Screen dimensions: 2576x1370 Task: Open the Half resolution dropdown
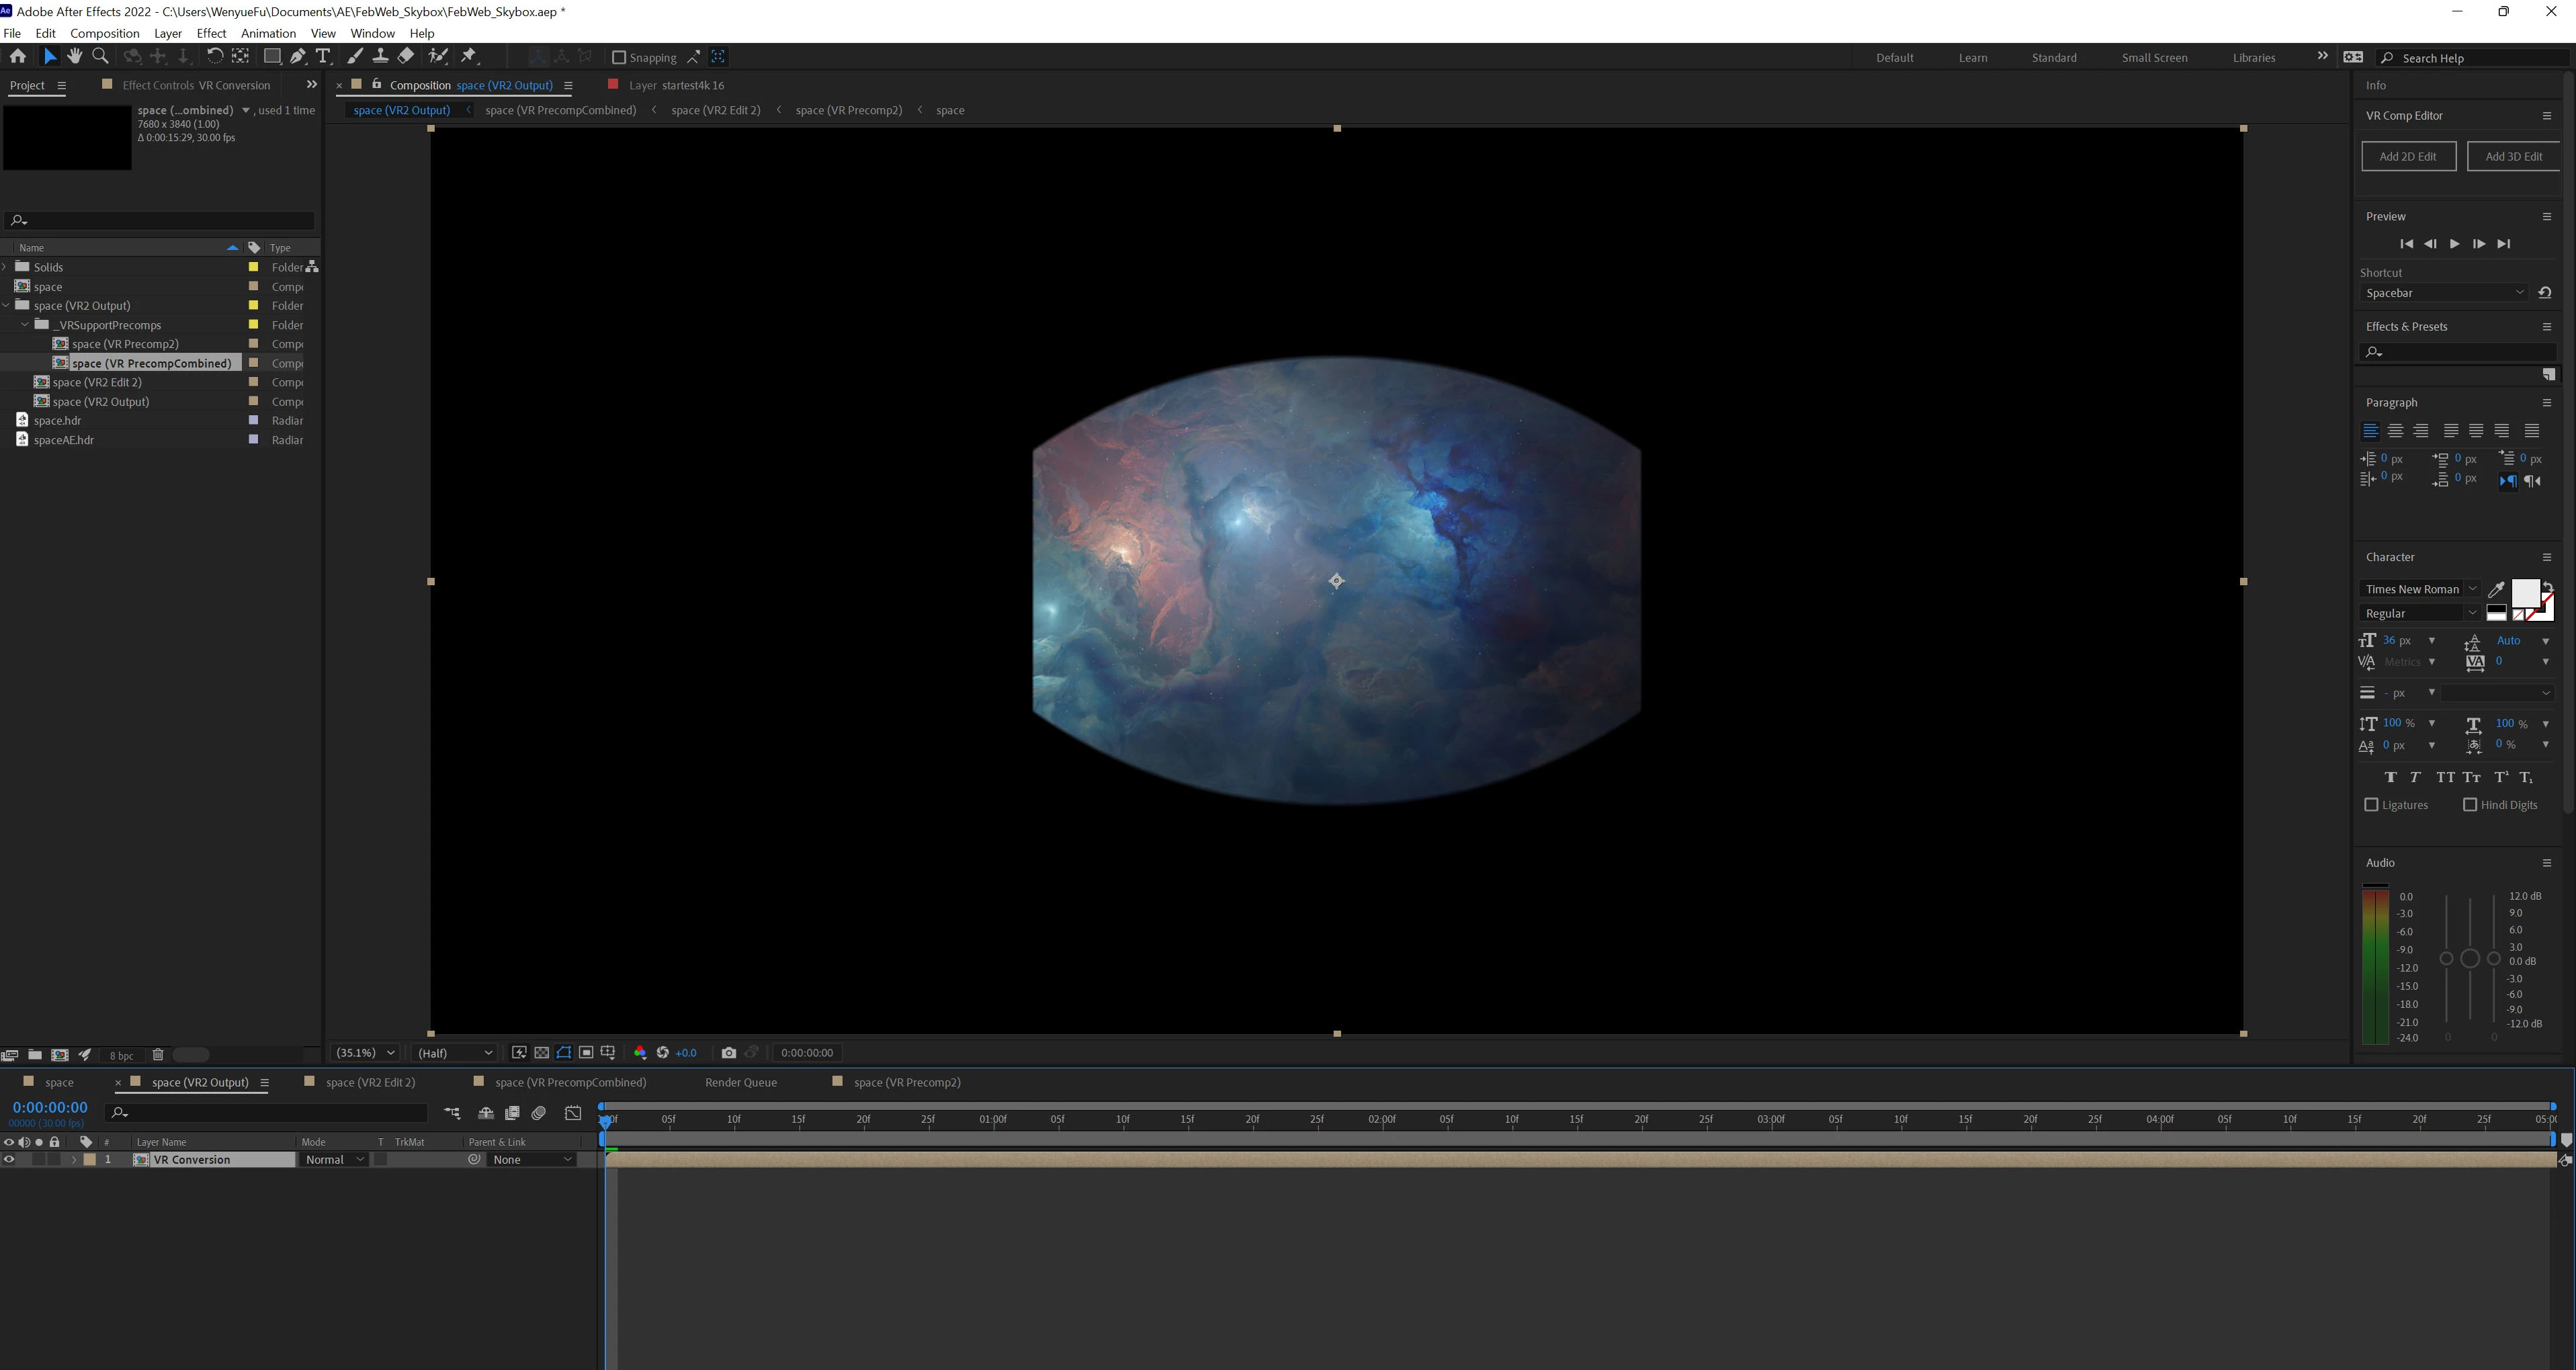point(454,1052)
